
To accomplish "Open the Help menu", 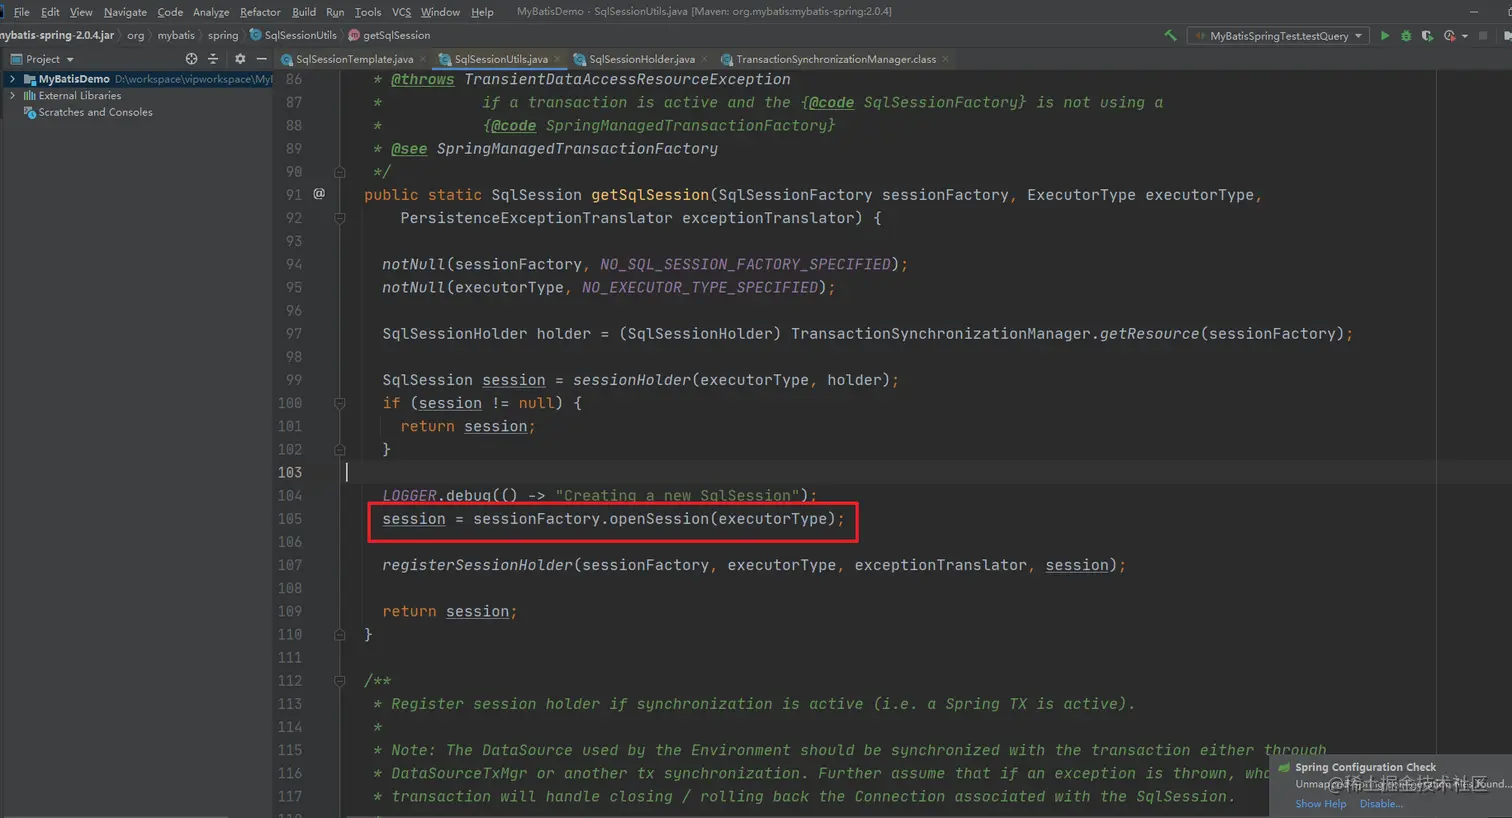I will pyautogui.click(x=482, y=12).
